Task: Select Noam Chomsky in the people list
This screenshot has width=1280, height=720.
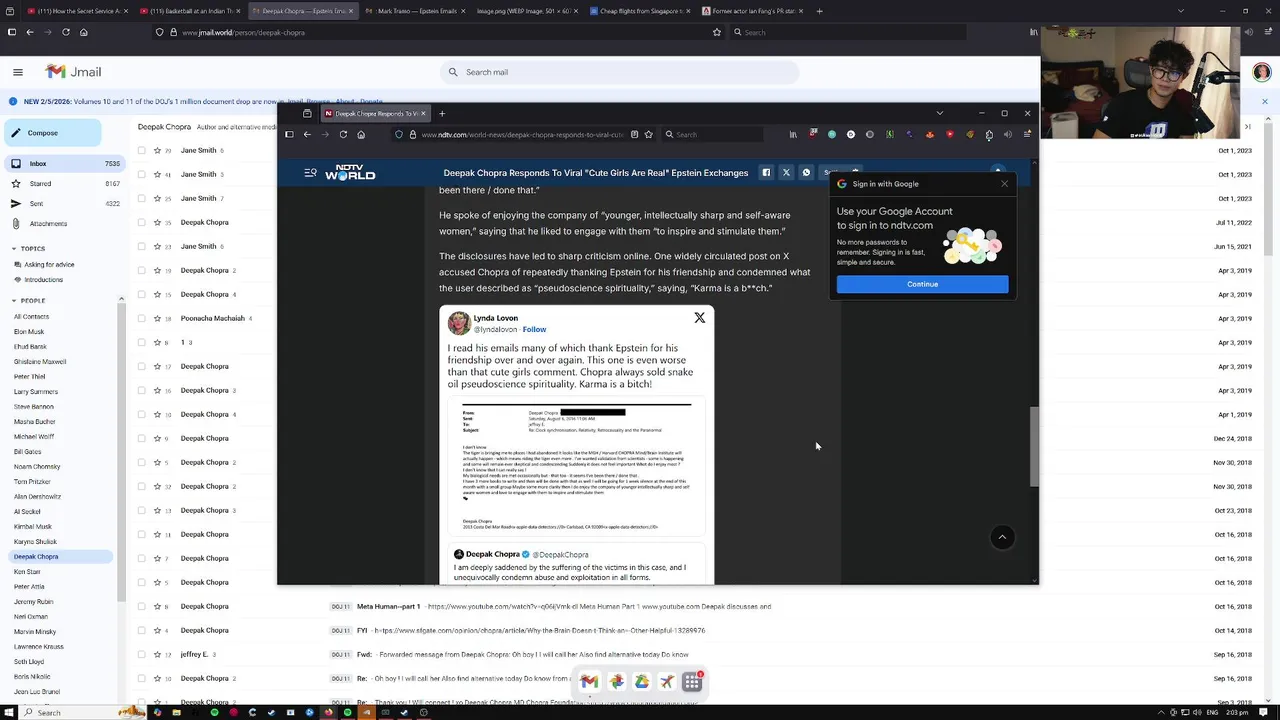Action: pyautogui.click(x=37, y=466)
